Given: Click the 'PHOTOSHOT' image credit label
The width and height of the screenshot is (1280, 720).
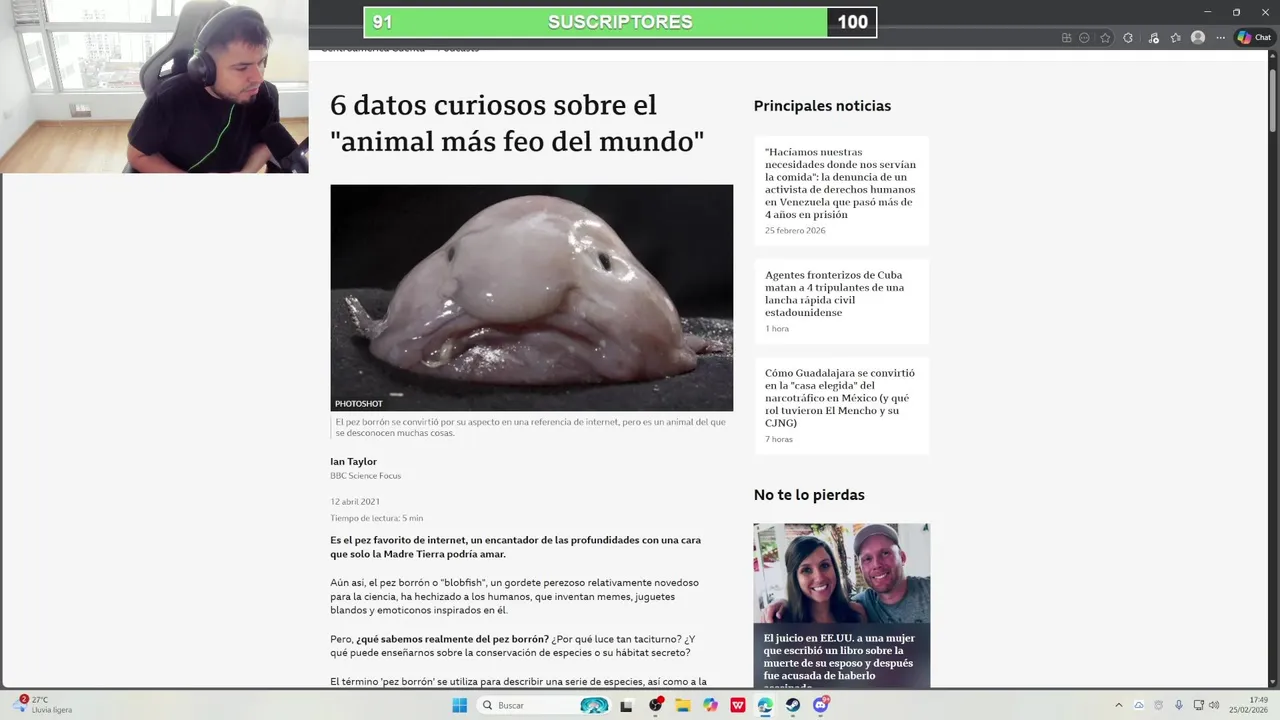Looking at the screenshot, I should point(358,404).
